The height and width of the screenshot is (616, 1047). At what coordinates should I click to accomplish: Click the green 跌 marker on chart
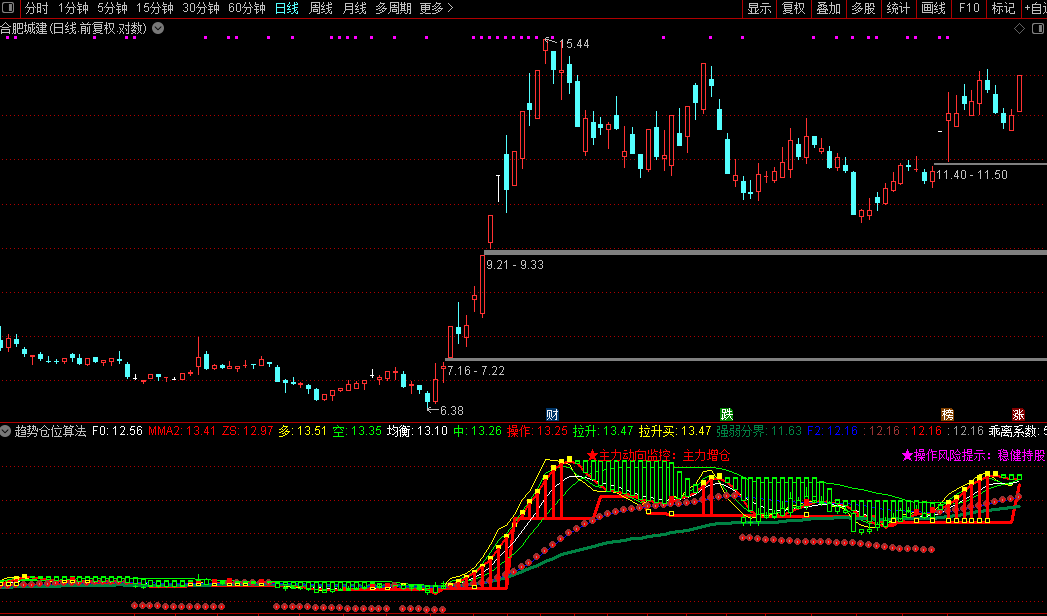click(726, 414)
